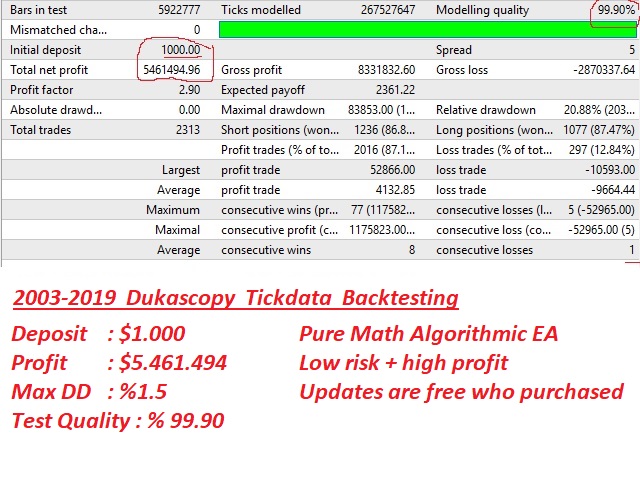
Task: Click the Max DD : %1.5 caption
Action: click(x=89, y=392)
